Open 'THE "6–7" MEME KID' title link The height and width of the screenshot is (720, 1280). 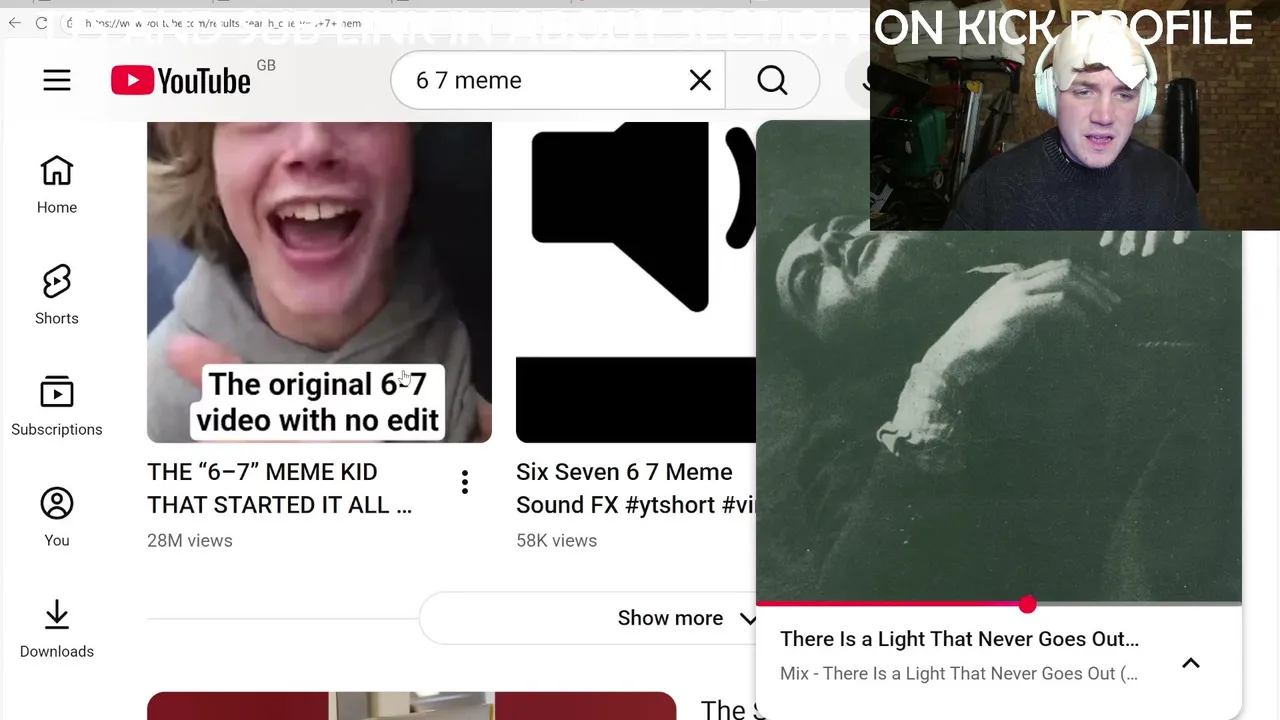click(280, 488)
